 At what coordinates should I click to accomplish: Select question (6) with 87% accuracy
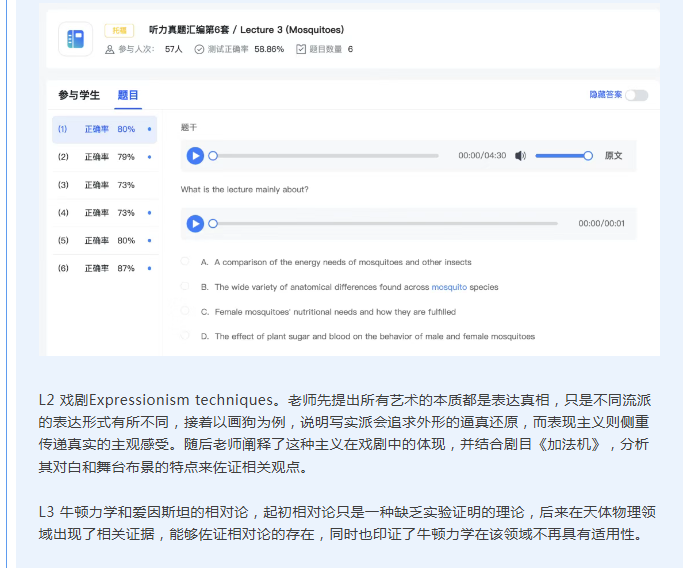coord(104,268)
